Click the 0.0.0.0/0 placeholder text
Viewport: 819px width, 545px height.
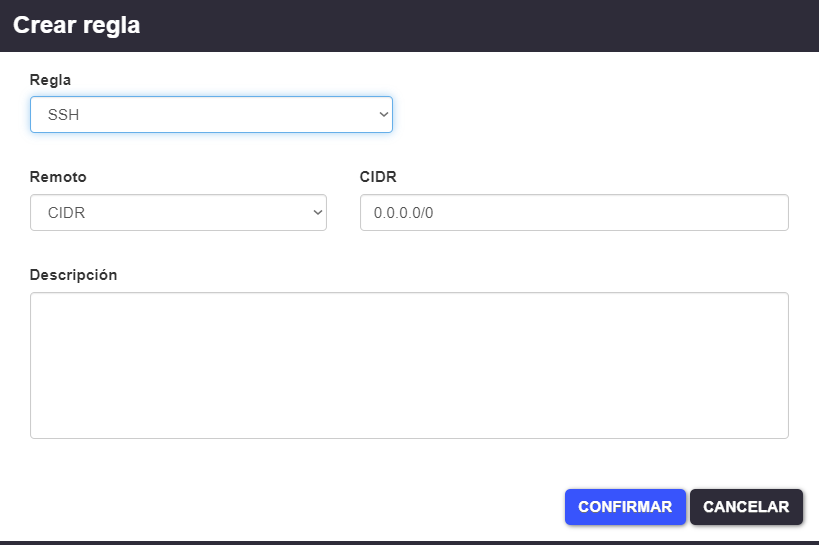(x=403, y=213)
